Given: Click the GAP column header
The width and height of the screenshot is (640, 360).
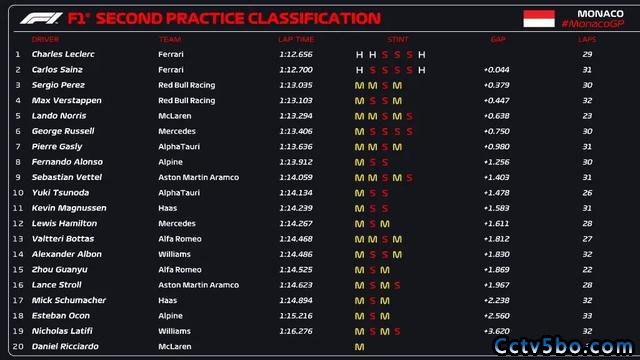Looking at the screenshot, I should point(498,40).
